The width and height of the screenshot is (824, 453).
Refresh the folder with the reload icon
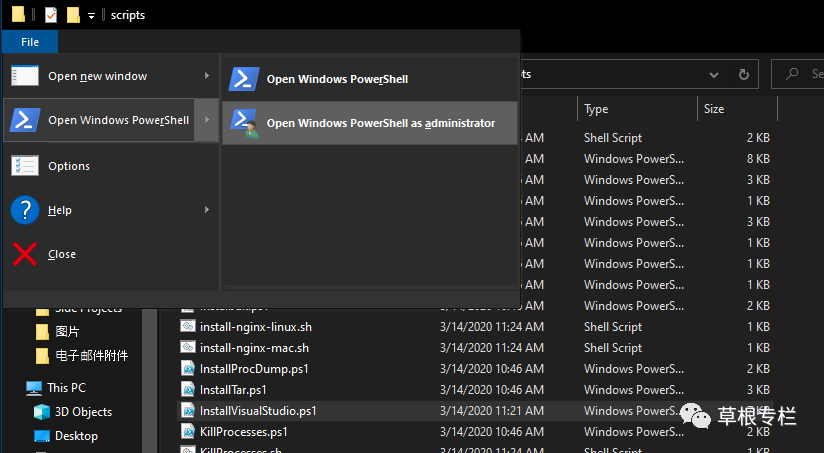tap(743, 74)
